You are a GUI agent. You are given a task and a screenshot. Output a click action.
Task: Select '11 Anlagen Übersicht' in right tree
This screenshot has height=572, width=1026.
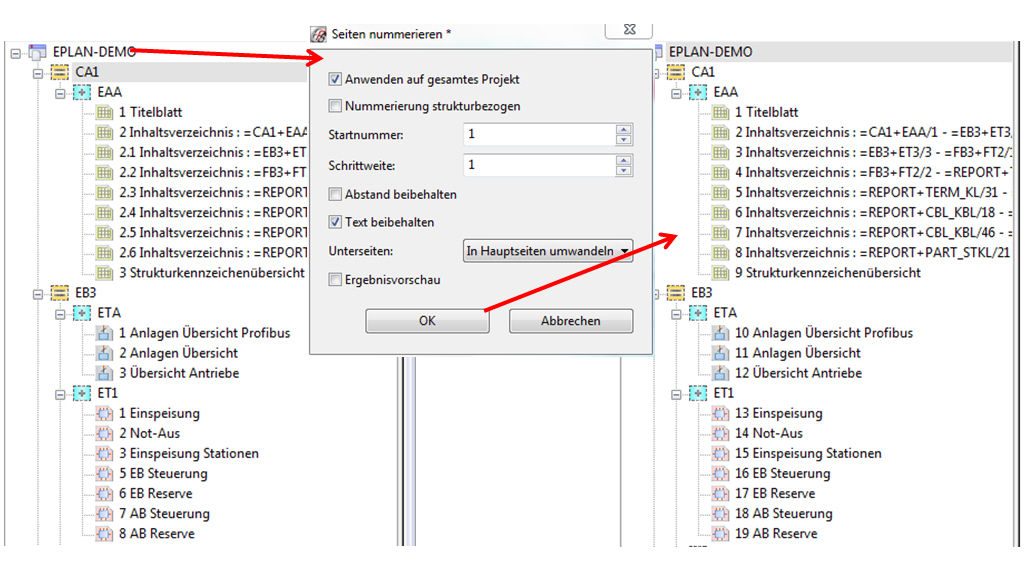(x=798, y=353)
